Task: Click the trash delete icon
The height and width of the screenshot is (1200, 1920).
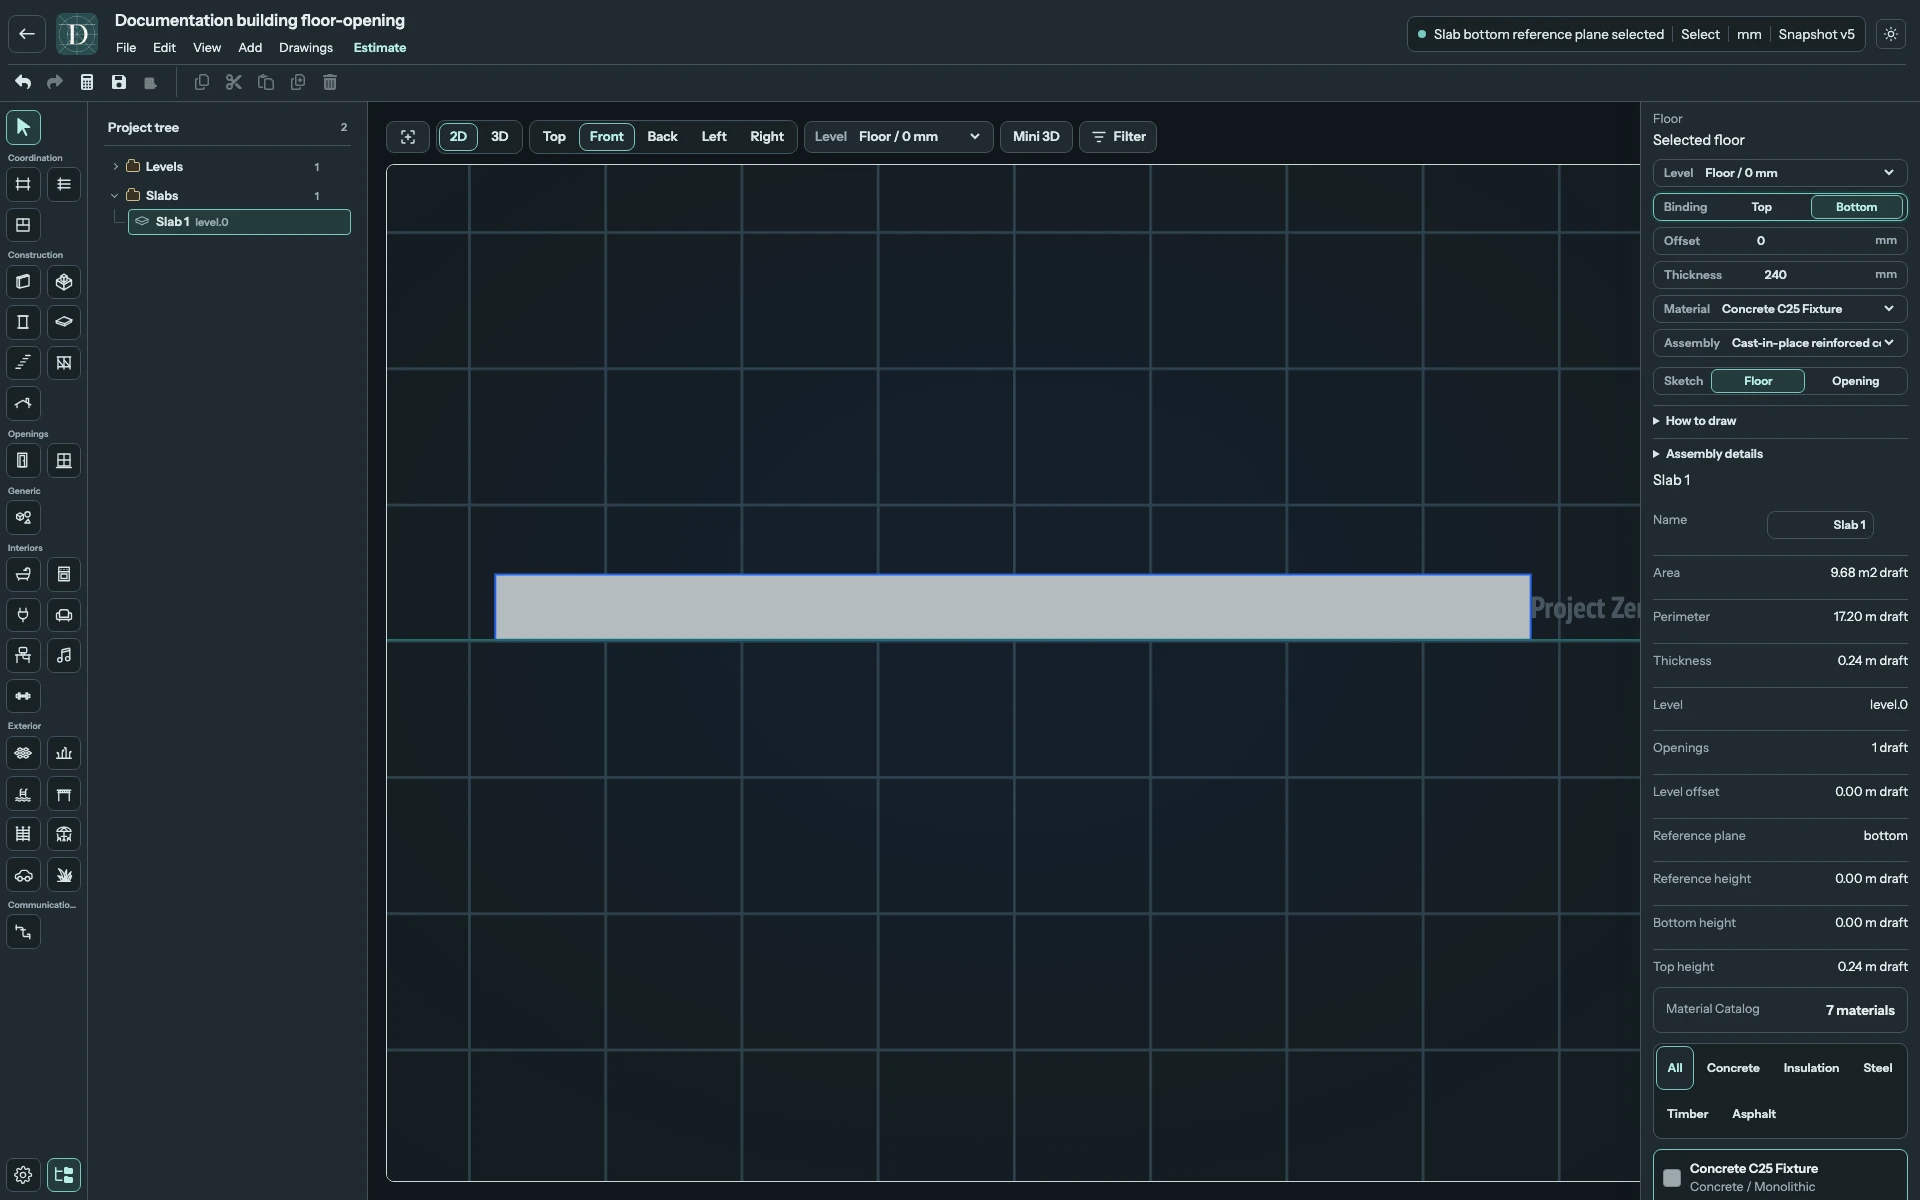Action: [x=330, y=82]
